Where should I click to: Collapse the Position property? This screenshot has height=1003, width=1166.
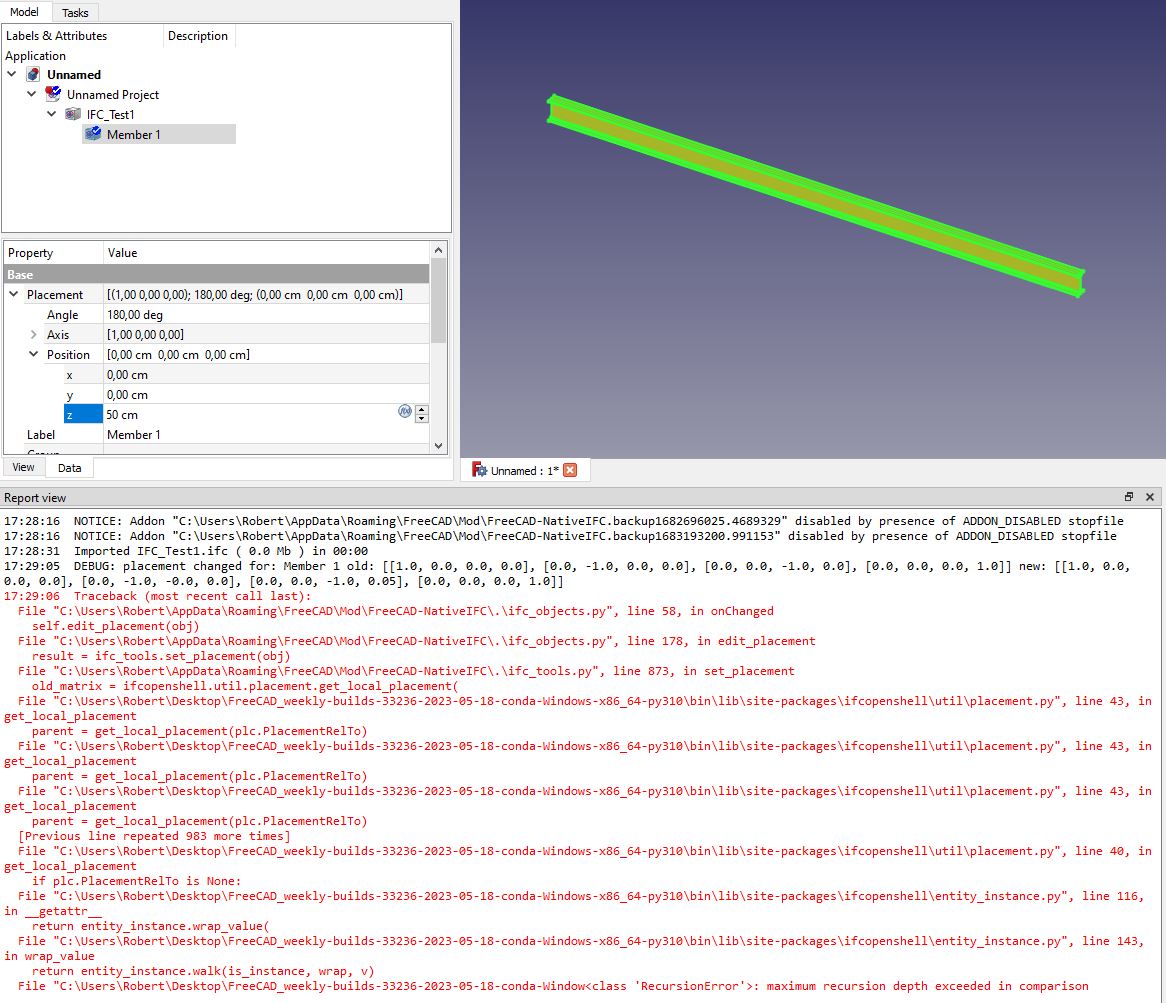tap(33, 354)
